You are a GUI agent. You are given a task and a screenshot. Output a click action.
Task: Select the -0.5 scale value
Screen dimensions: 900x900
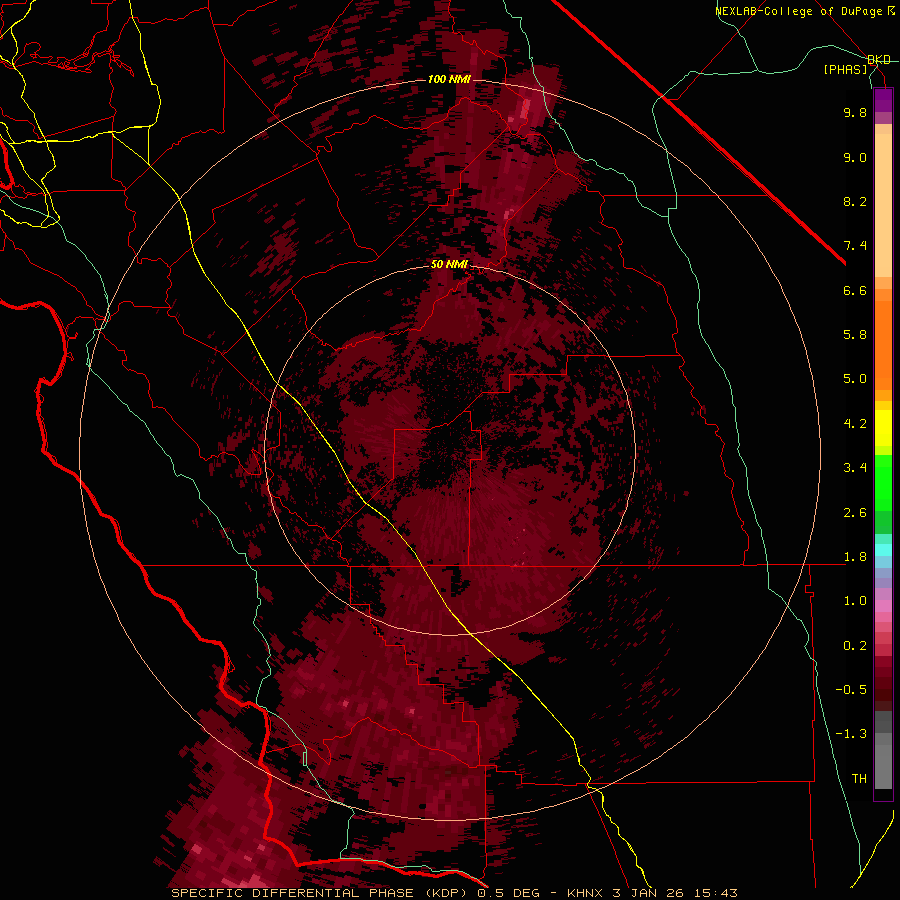[851, 690]
